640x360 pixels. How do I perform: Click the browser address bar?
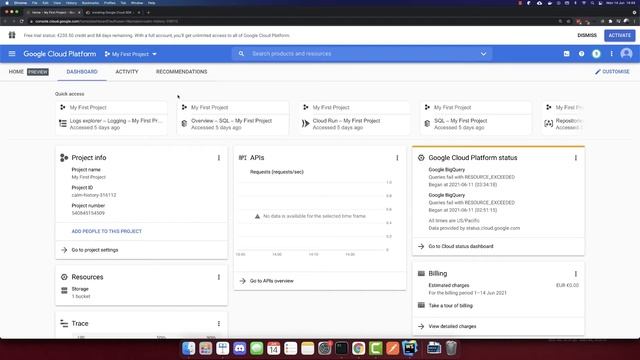click(286, 21)
